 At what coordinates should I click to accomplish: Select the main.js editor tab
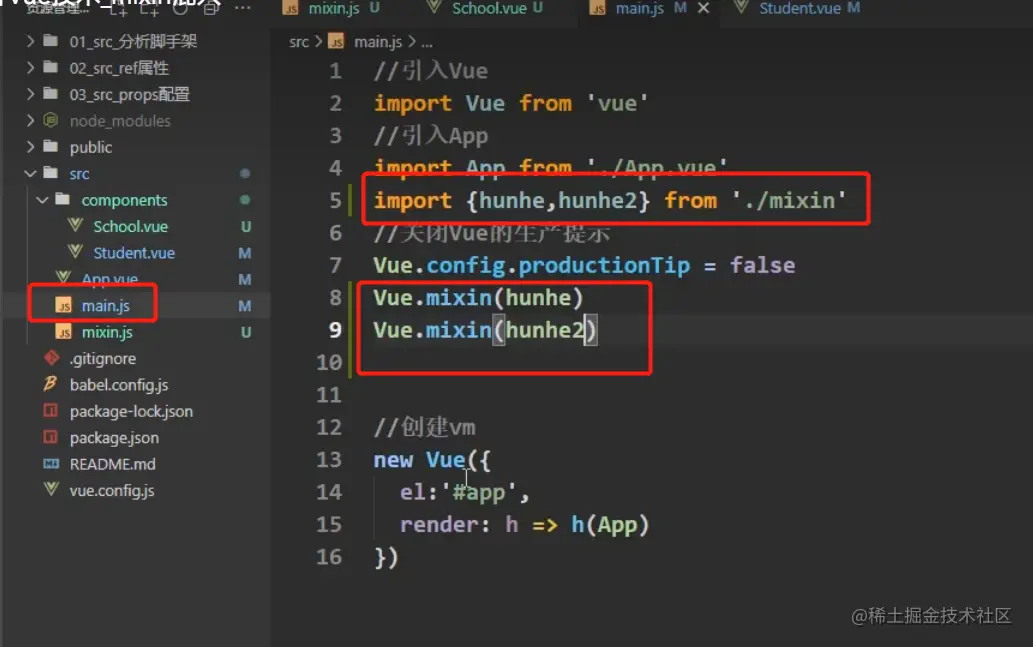(639, 9)
